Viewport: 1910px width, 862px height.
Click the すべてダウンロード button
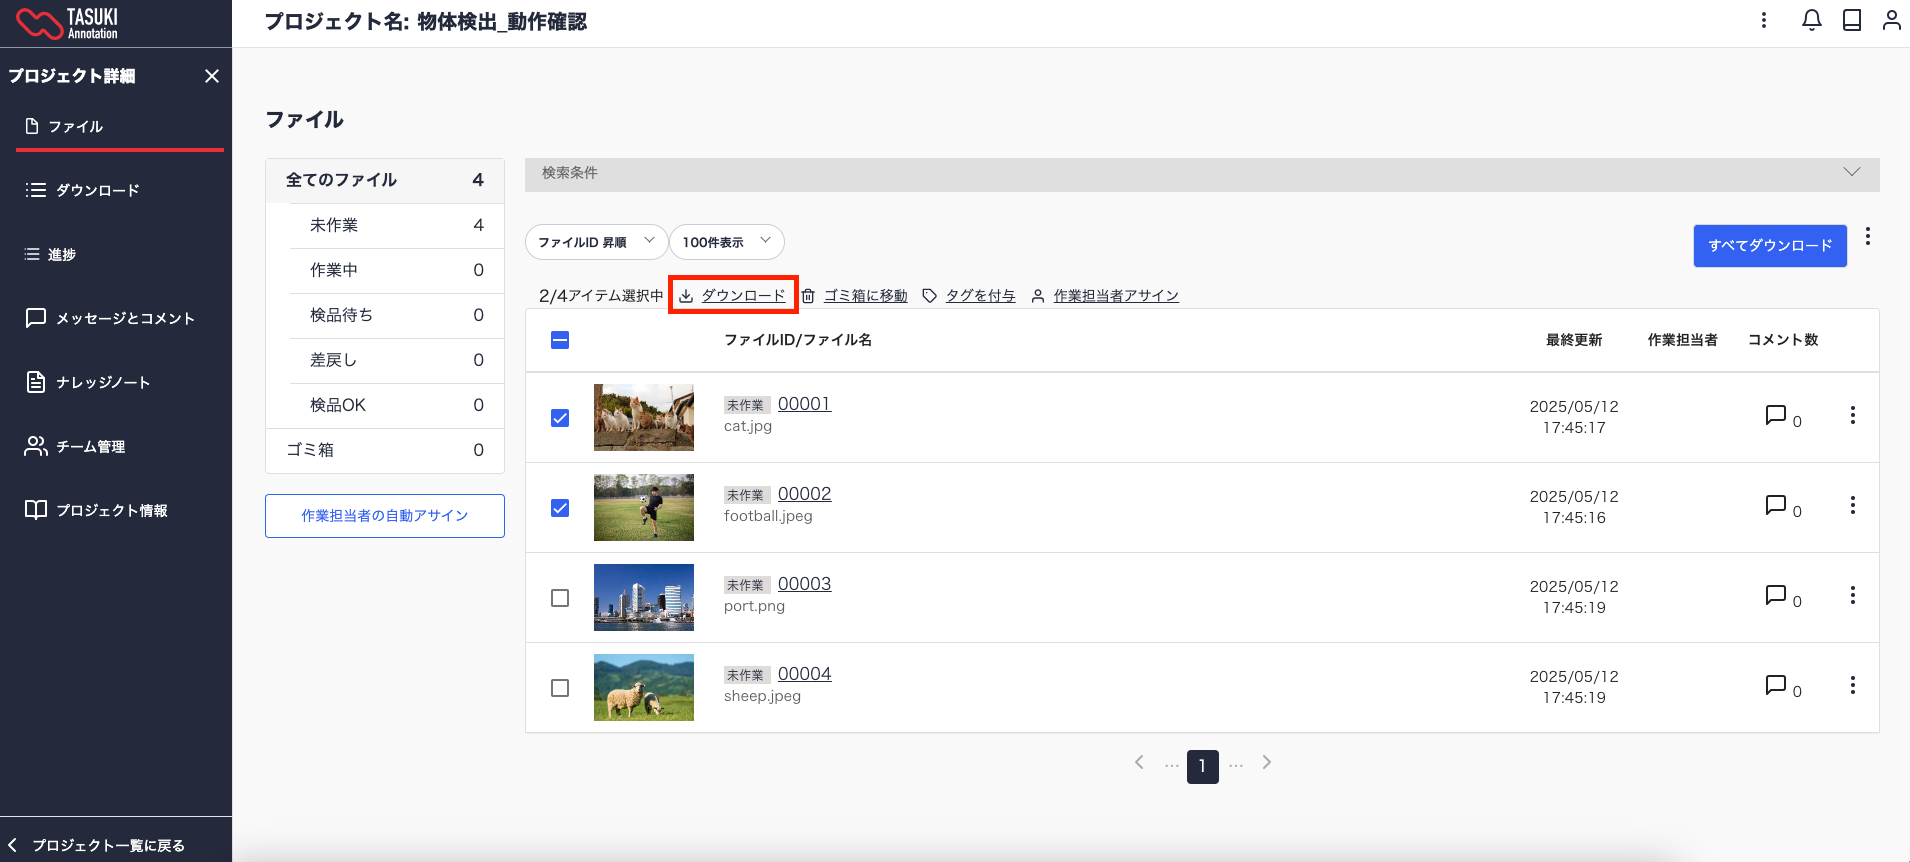click(1770, 246)
